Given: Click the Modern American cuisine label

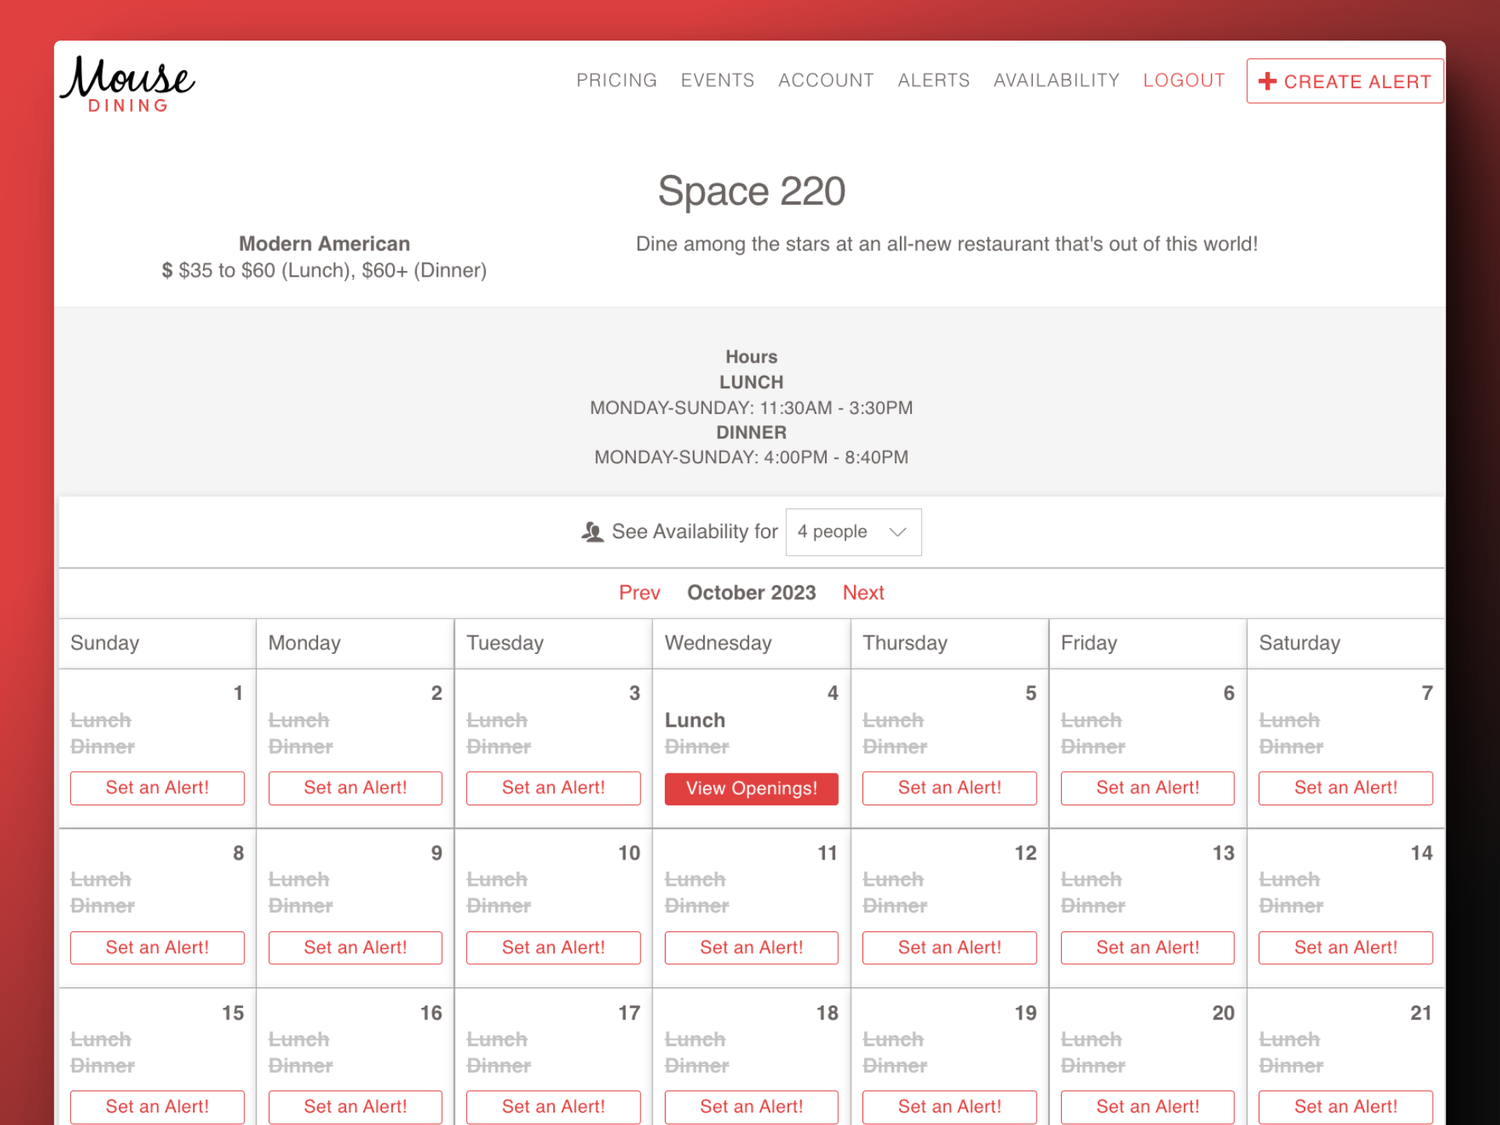Looking at the screenshot, I should coord(324,244).
